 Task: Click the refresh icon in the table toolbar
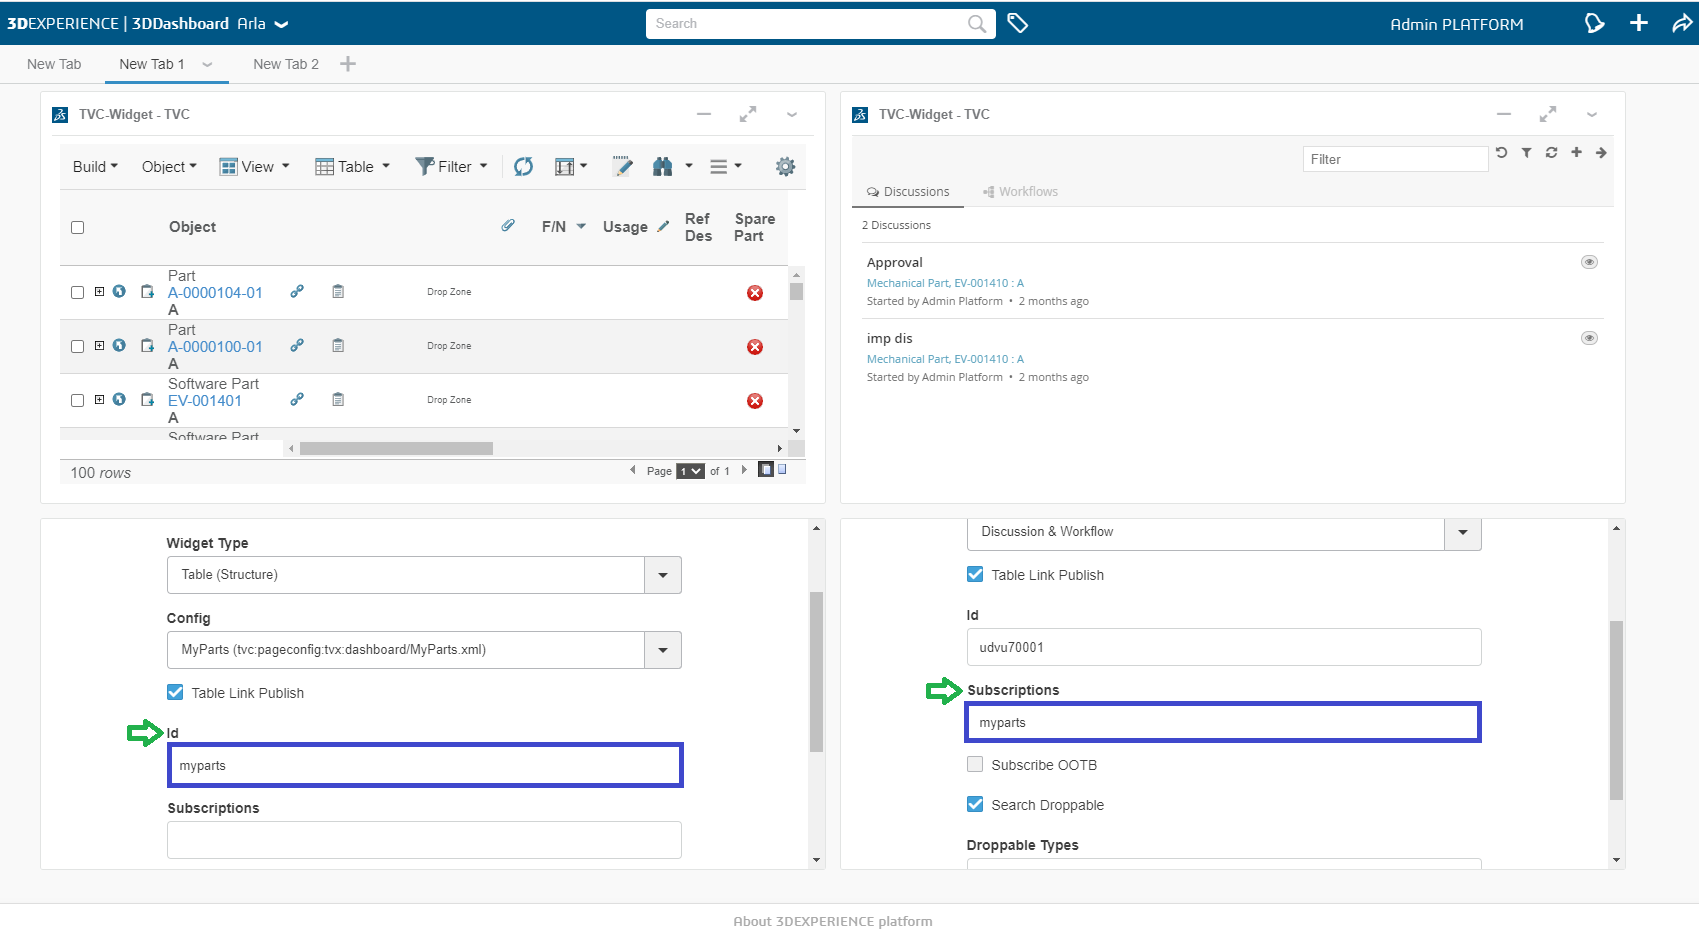coord(523,167)
